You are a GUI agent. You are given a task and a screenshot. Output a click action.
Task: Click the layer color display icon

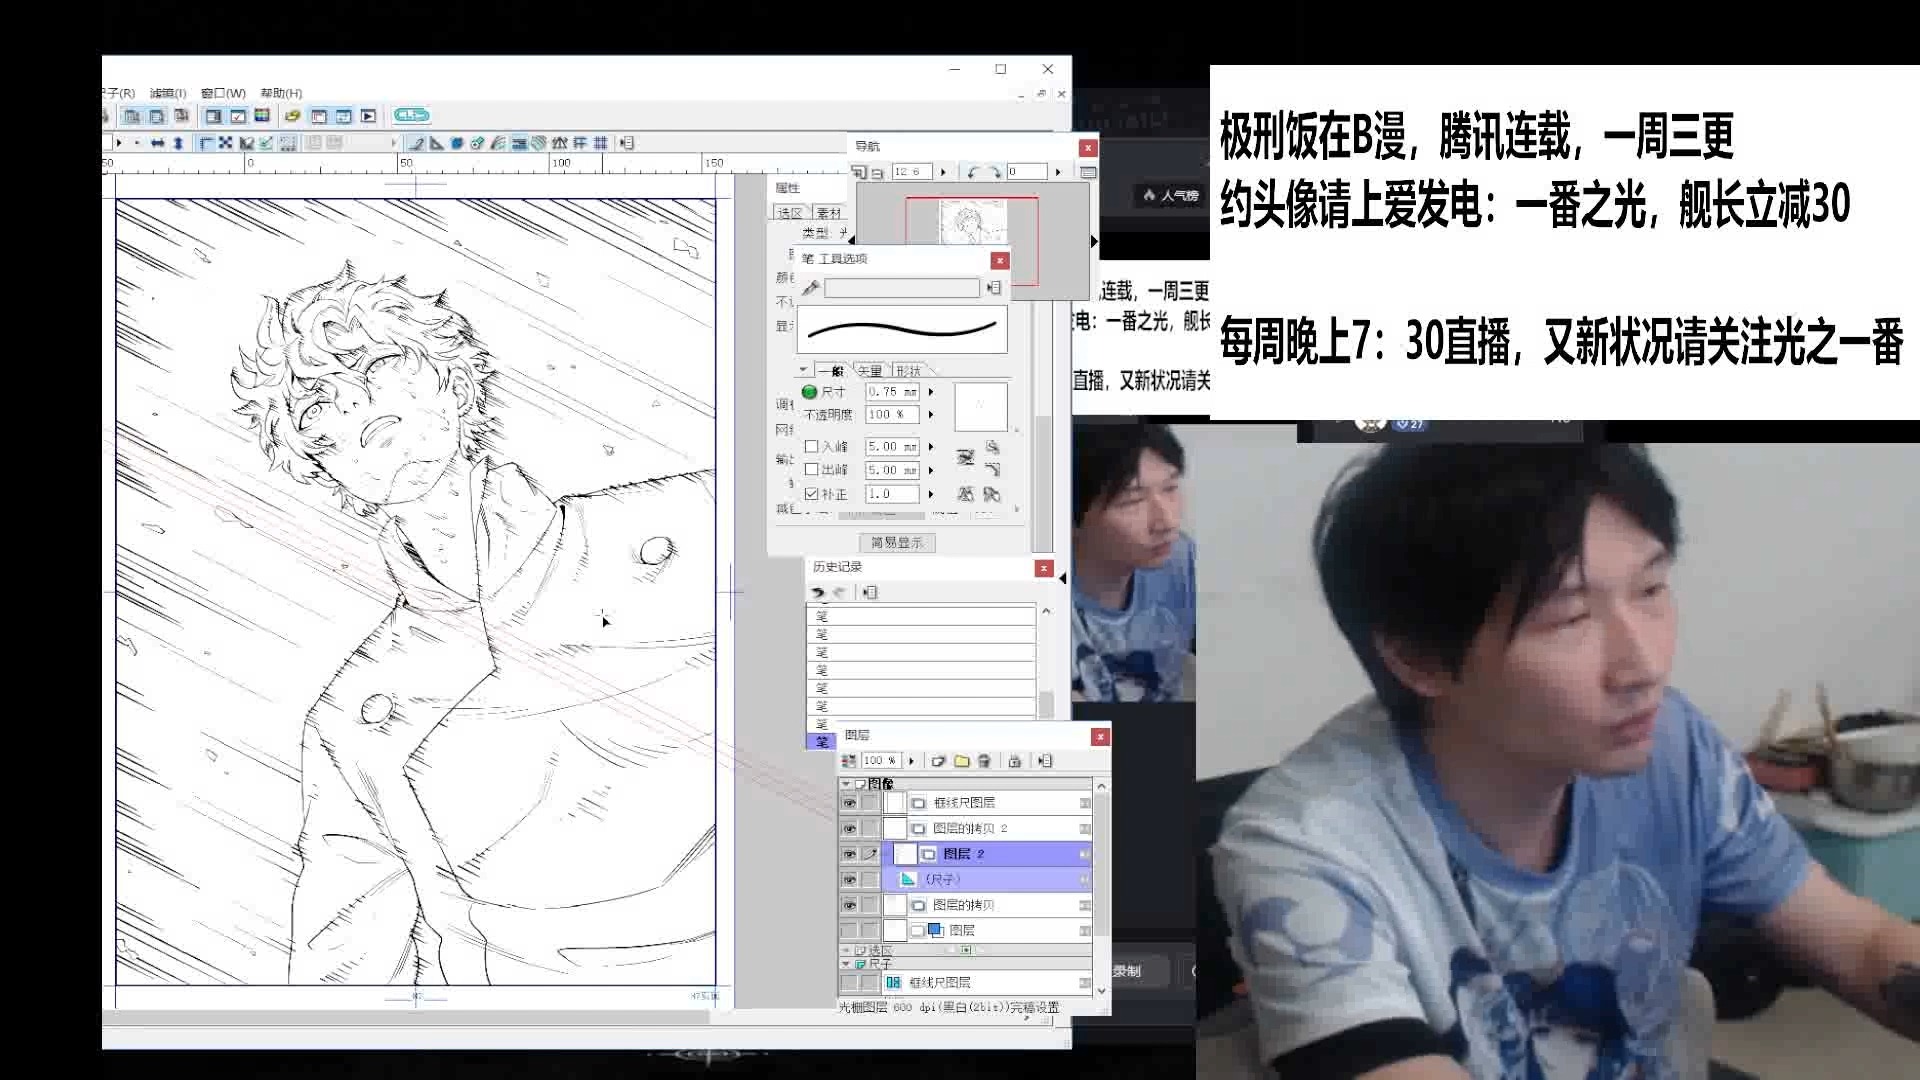pos(849,761)
